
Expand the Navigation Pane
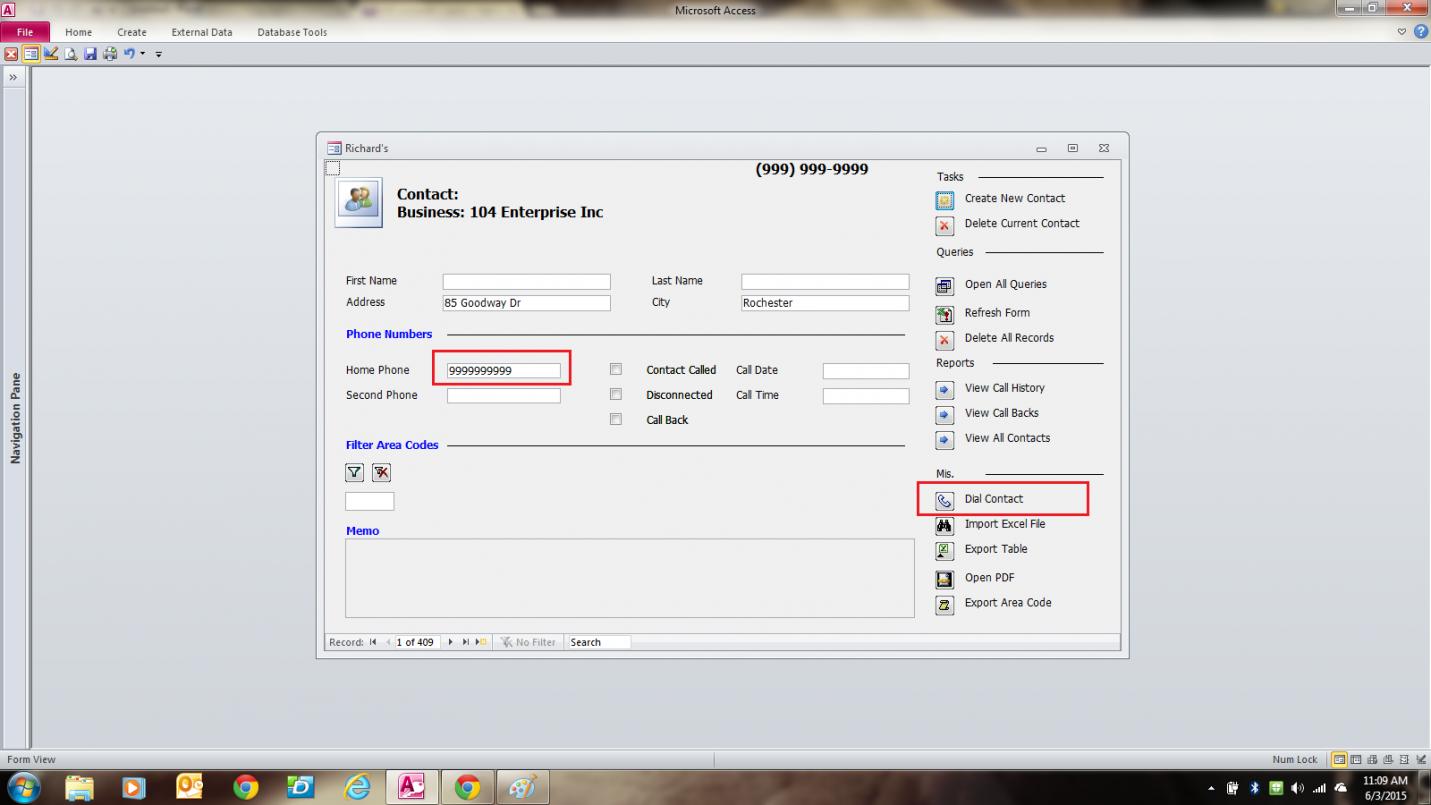14,77
